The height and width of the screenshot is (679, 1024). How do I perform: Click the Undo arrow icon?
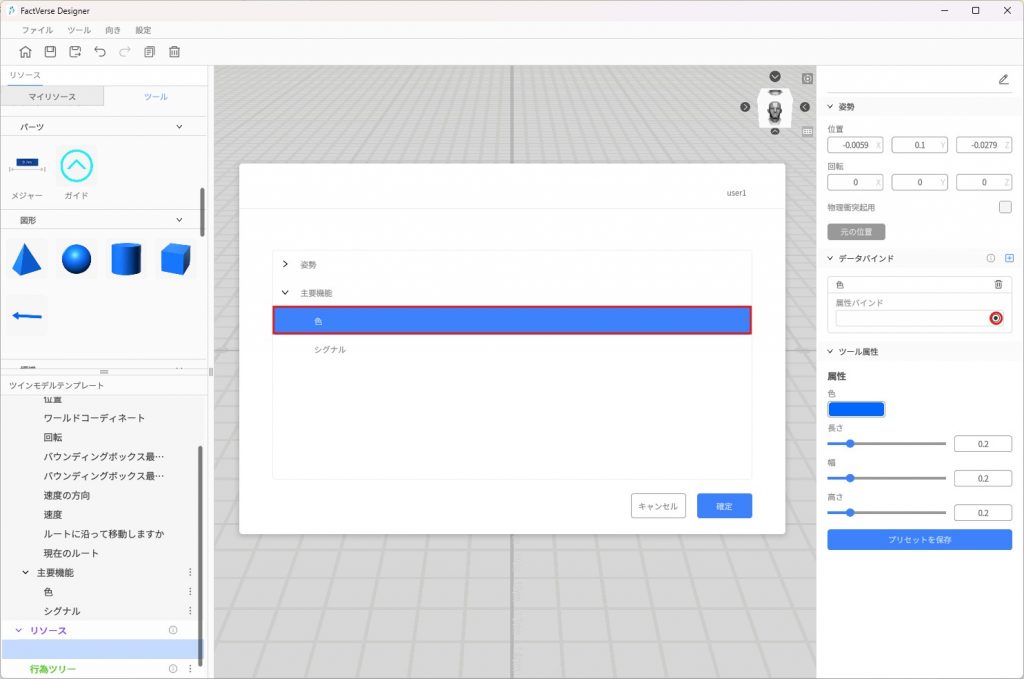(x=100, y=52)
